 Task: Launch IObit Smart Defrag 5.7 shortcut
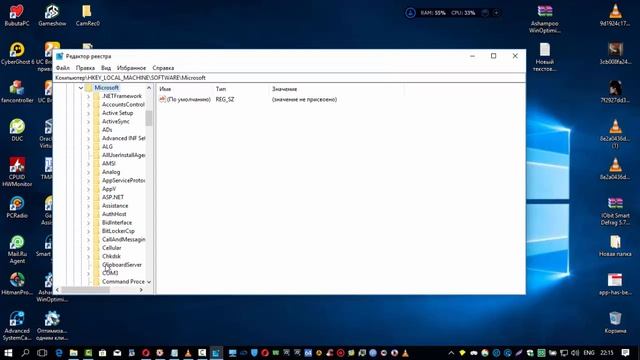[x=615, y=211]
